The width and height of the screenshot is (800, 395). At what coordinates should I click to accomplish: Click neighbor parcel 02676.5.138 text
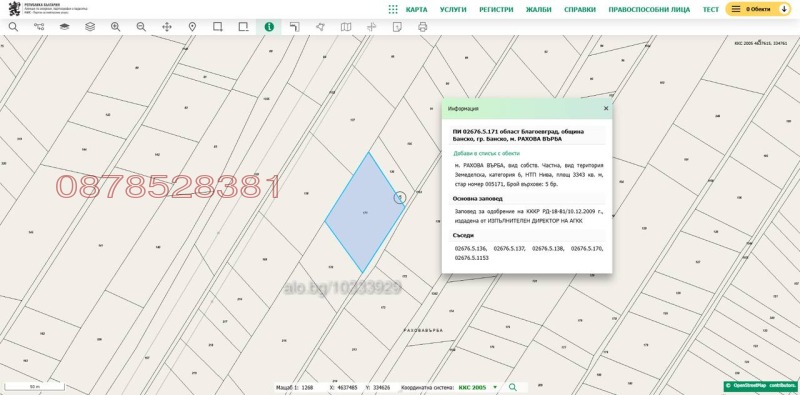[548, 249]
